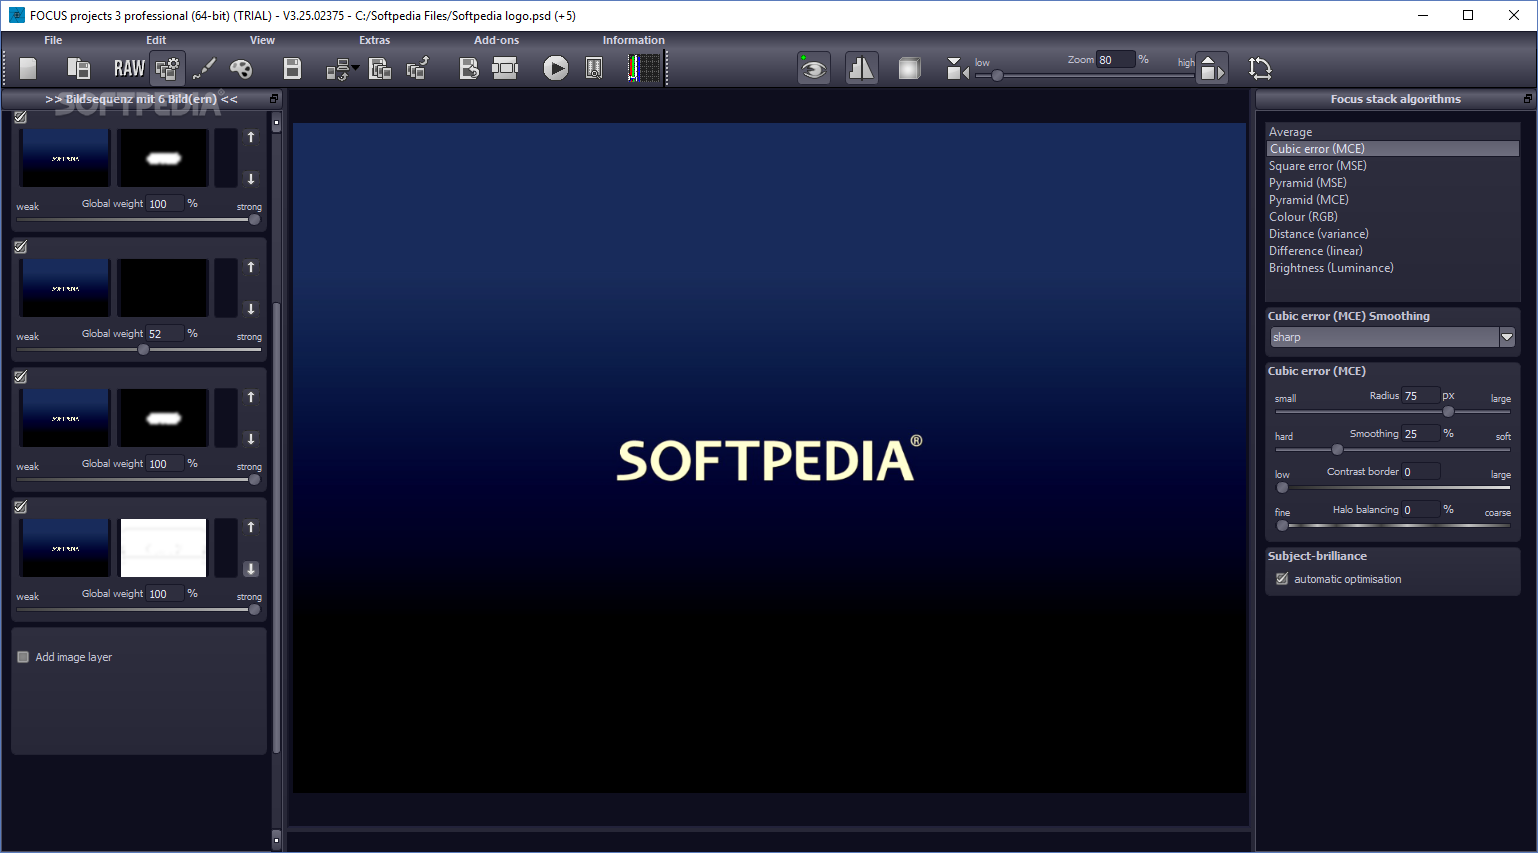Select Brightness (Luminance) algorithm

[1392, 268]
